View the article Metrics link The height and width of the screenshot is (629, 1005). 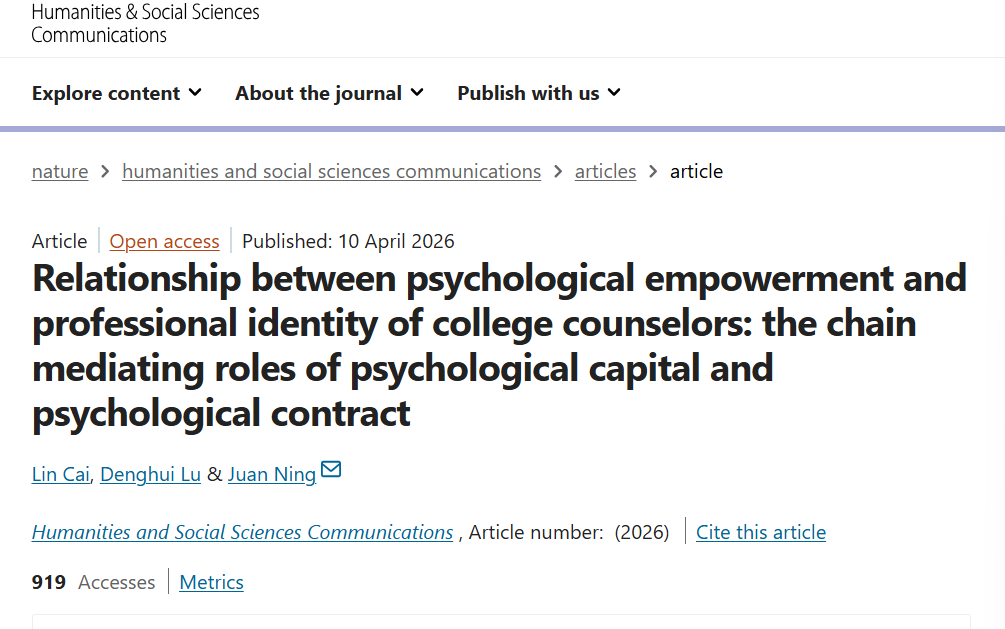(212, 582)
